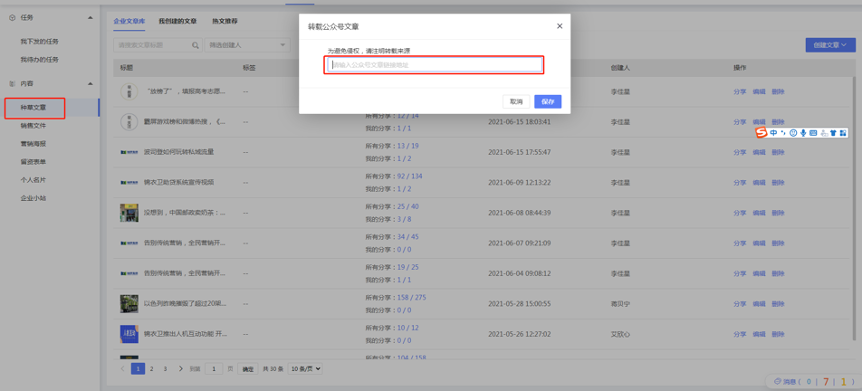This screenshot has width=862, height=391.
Task: Click the Sogou emoji face icon
Action: pos(793,133)
